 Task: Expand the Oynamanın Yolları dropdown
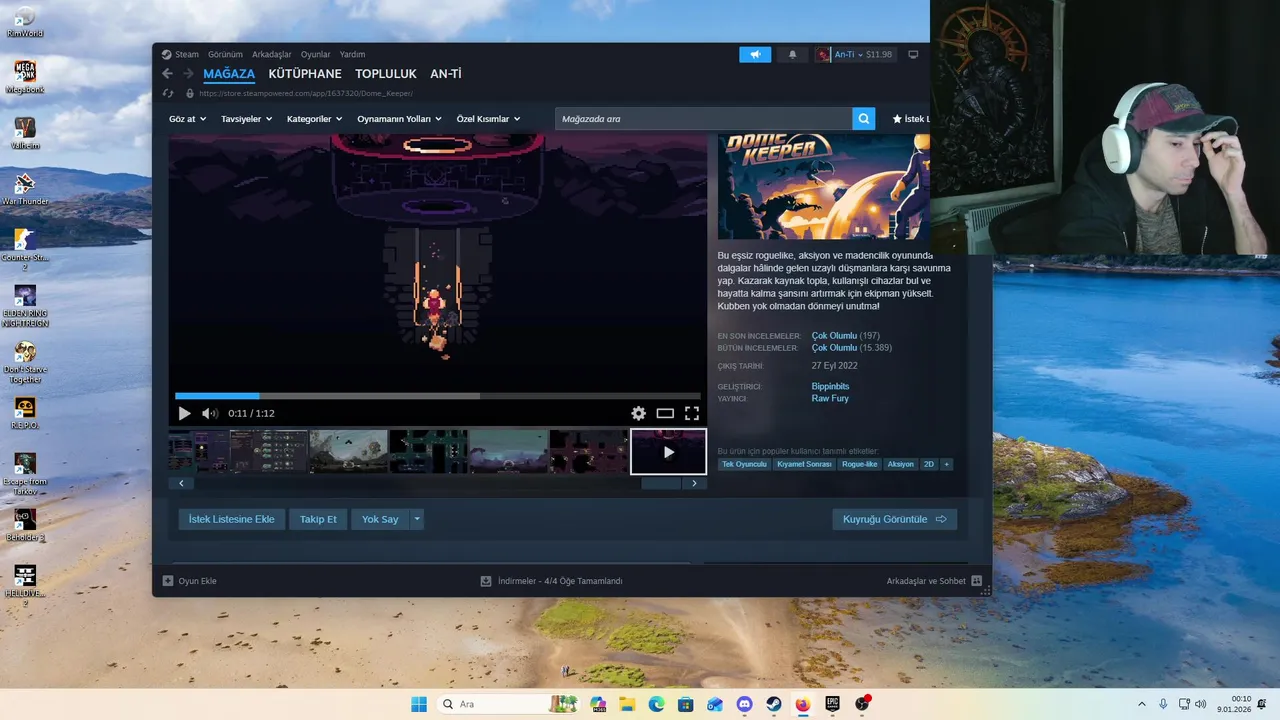click(x=399, y=119)
